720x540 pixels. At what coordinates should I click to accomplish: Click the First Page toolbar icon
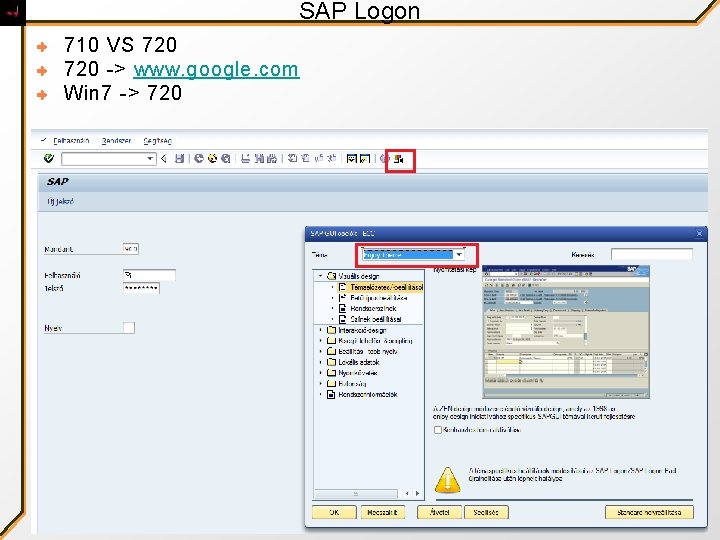(292, 159)
